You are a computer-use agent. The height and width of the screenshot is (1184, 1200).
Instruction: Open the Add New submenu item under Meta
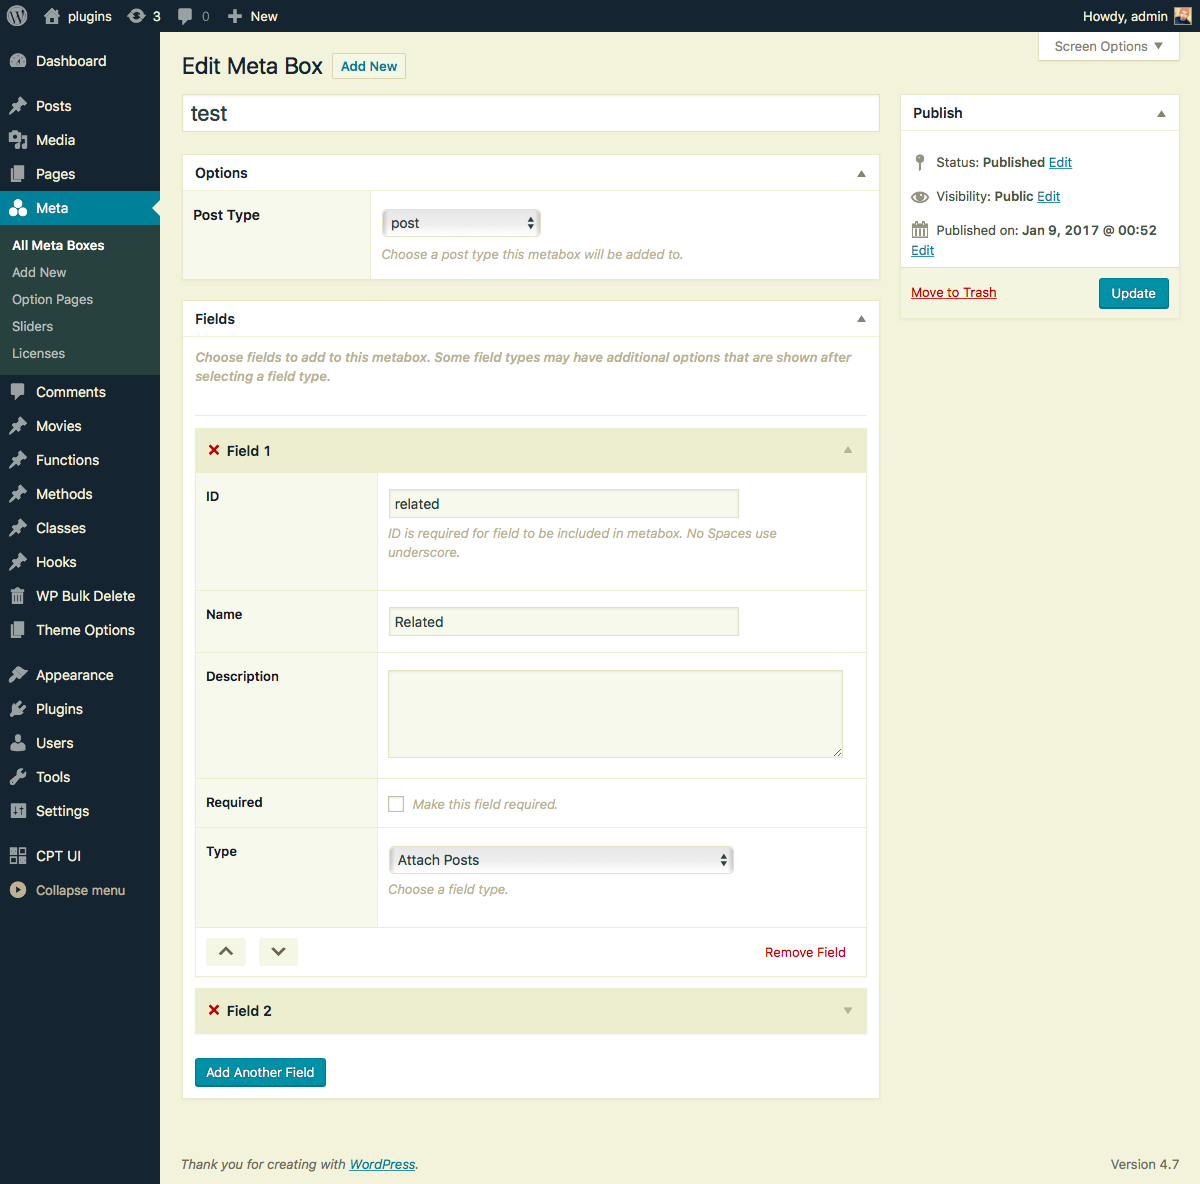(39, 272)
